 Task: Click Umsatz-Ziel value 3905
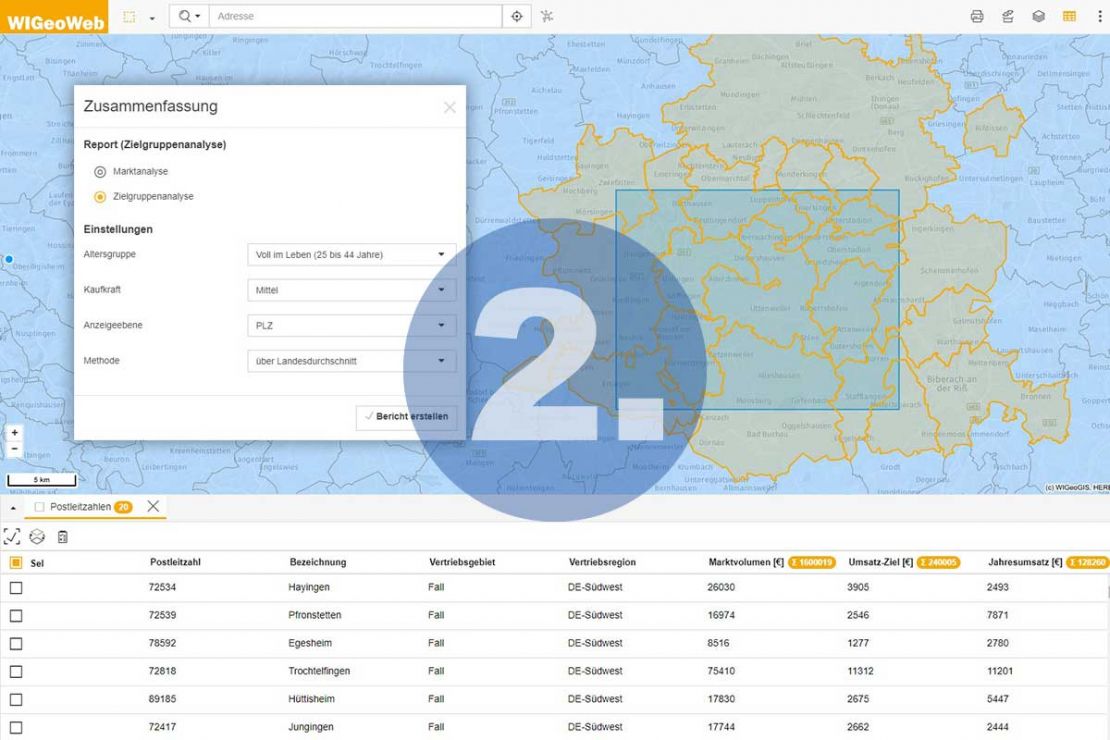coord(857,587)
